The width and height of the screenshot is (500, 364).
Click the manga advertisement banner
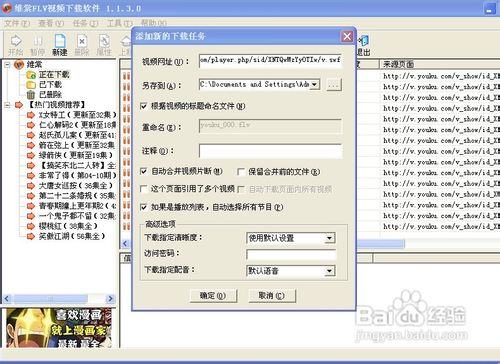59,328
